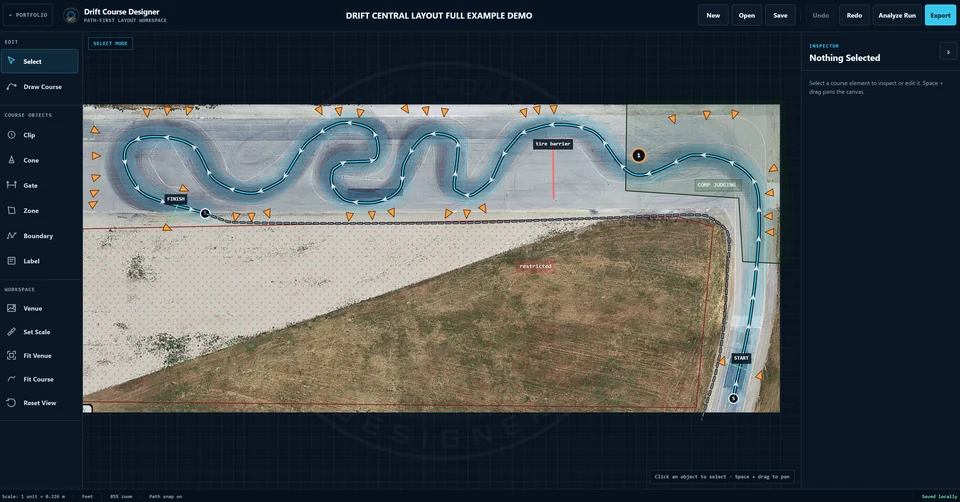Image resolution: width=960 pixels, height=502 pixels.
Task: Click the Redo button
Action: pos(854,15)
